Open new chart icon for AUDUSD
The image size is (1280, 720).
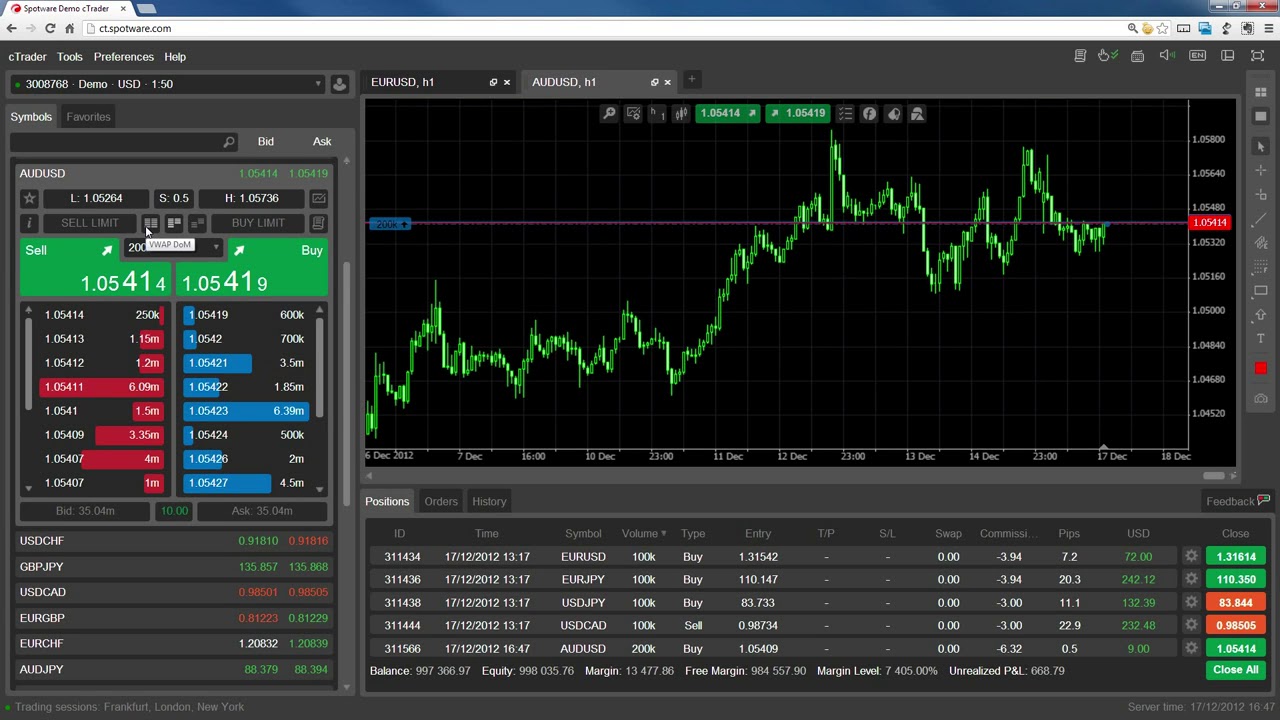pos(318,198)
